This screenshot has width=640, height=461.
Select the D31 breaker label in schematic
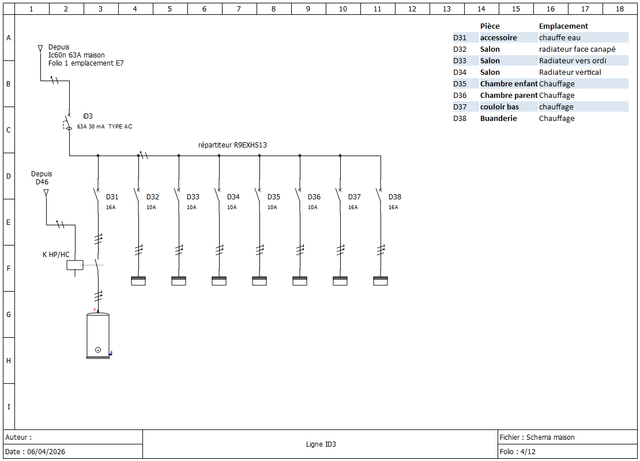pyautogui.click(x=112, y=197)
